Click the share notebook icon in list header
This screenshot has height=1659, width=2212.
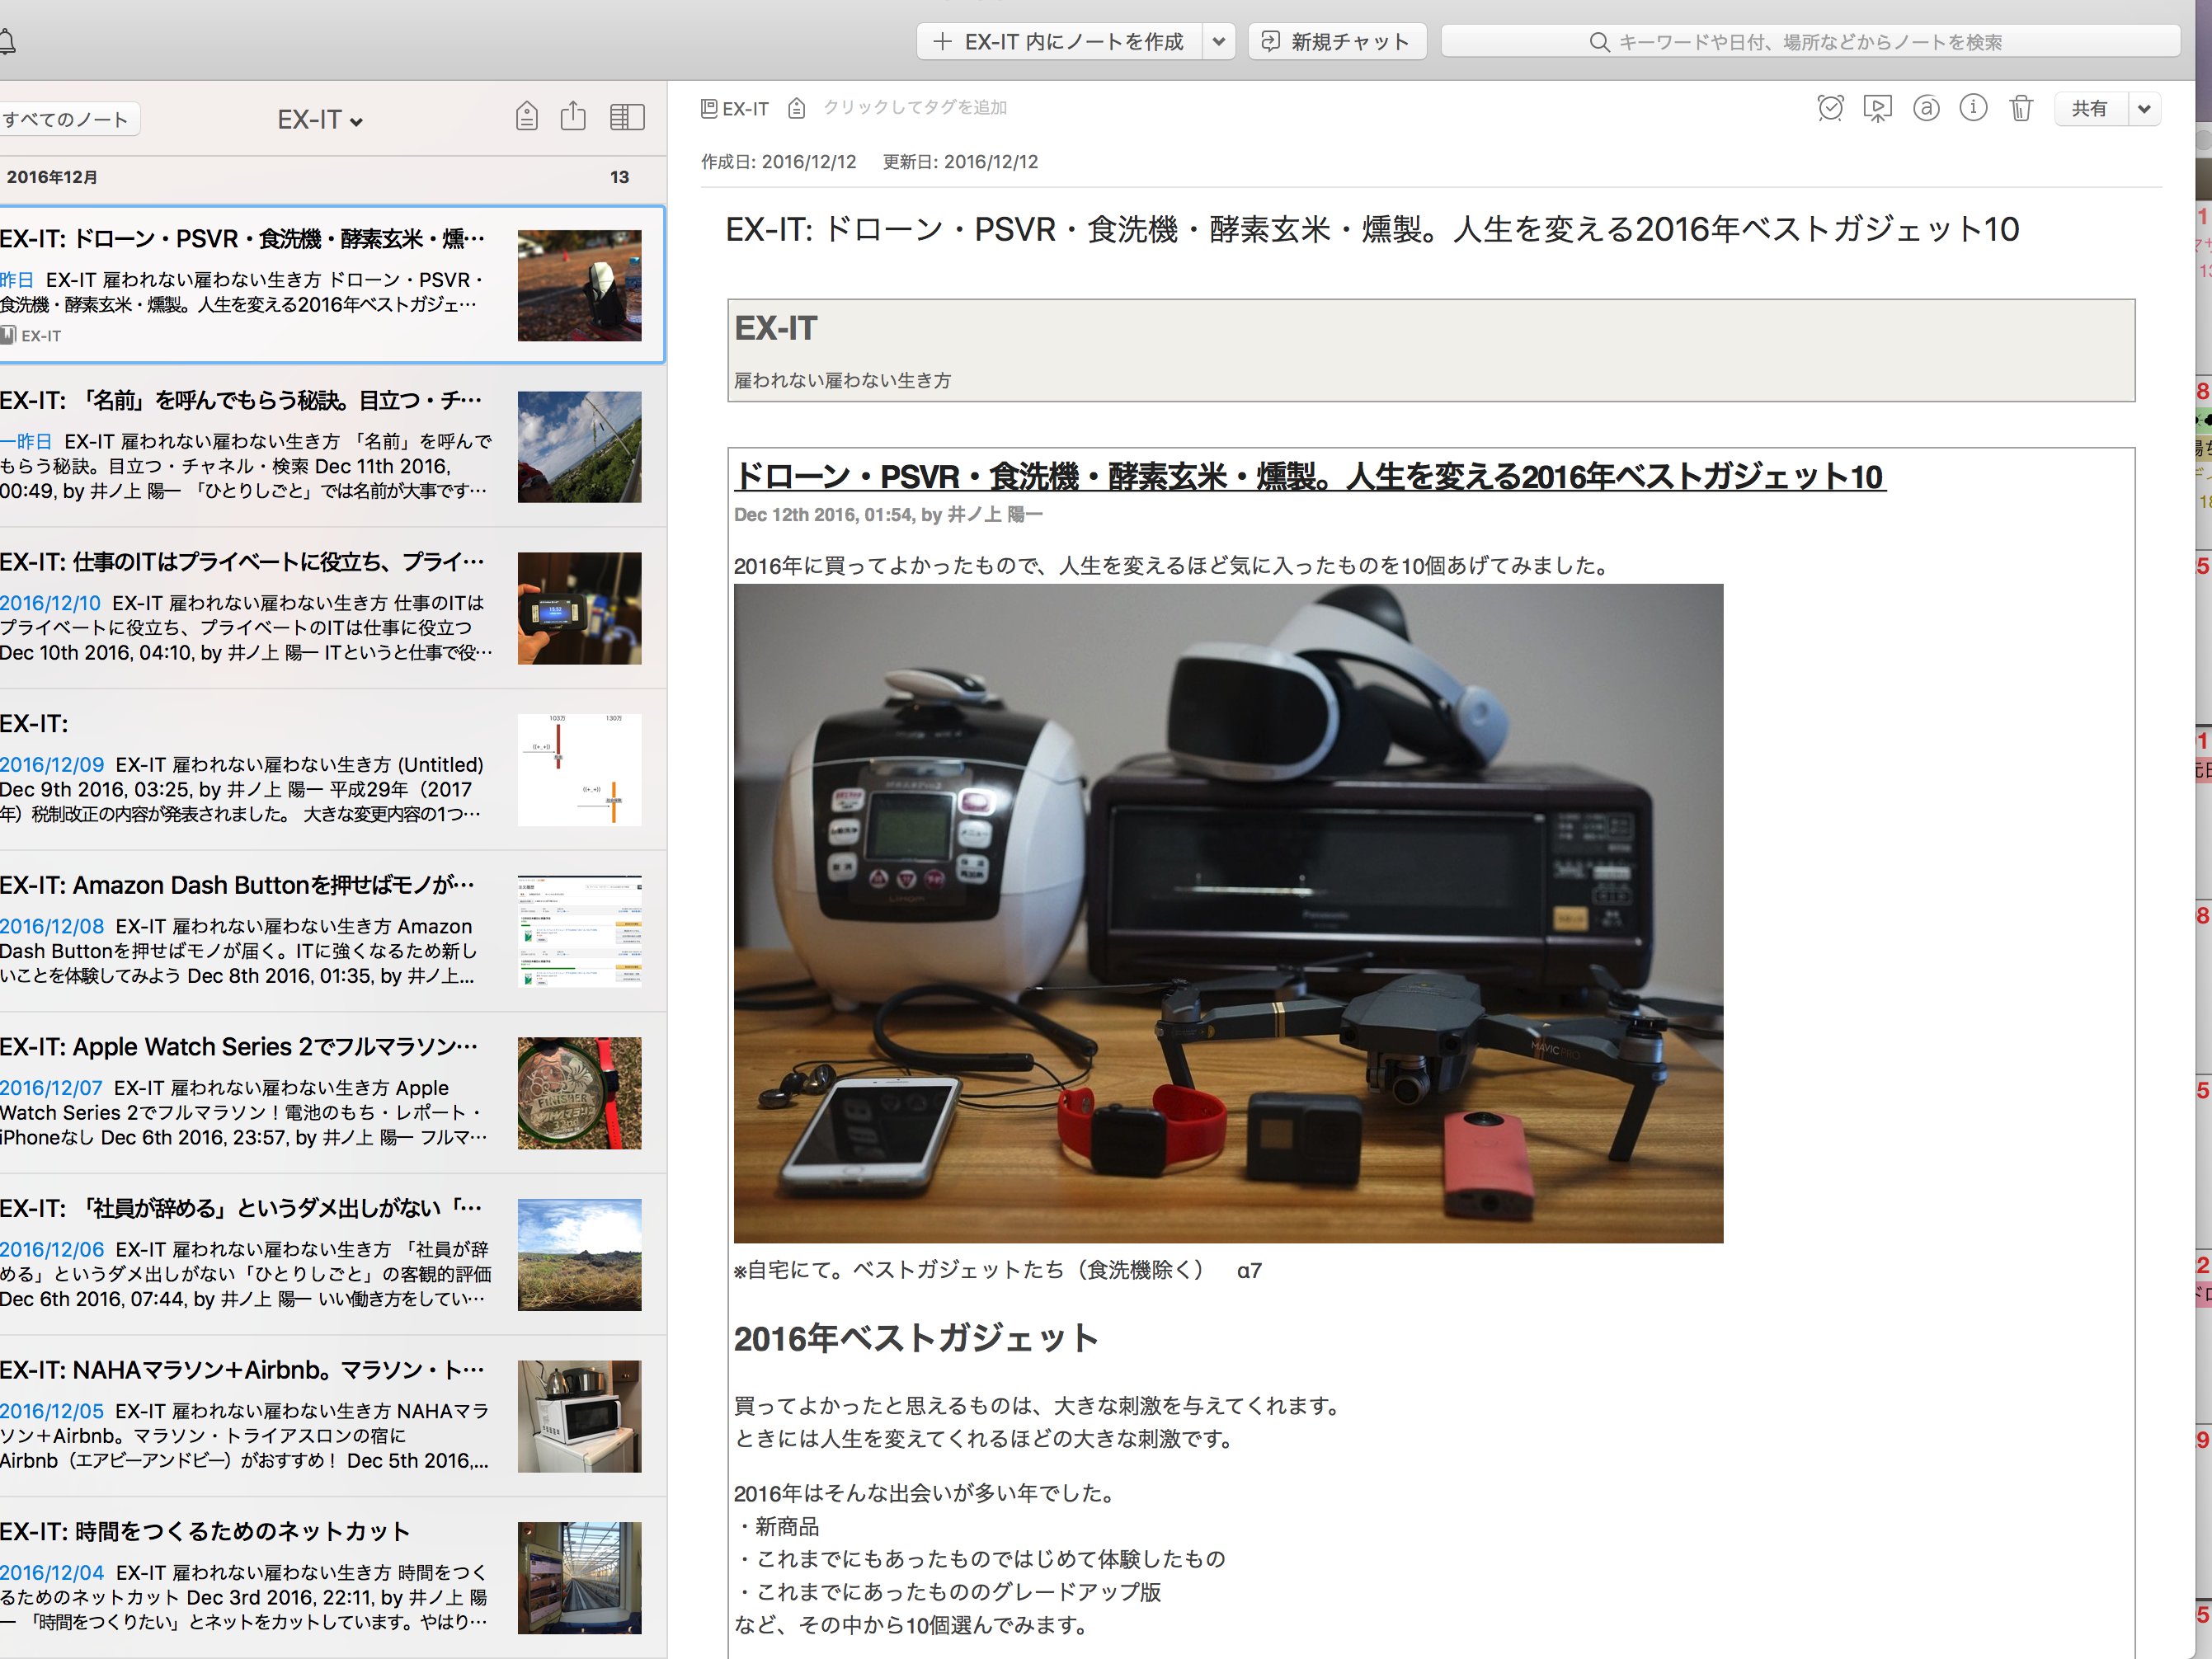573,116
